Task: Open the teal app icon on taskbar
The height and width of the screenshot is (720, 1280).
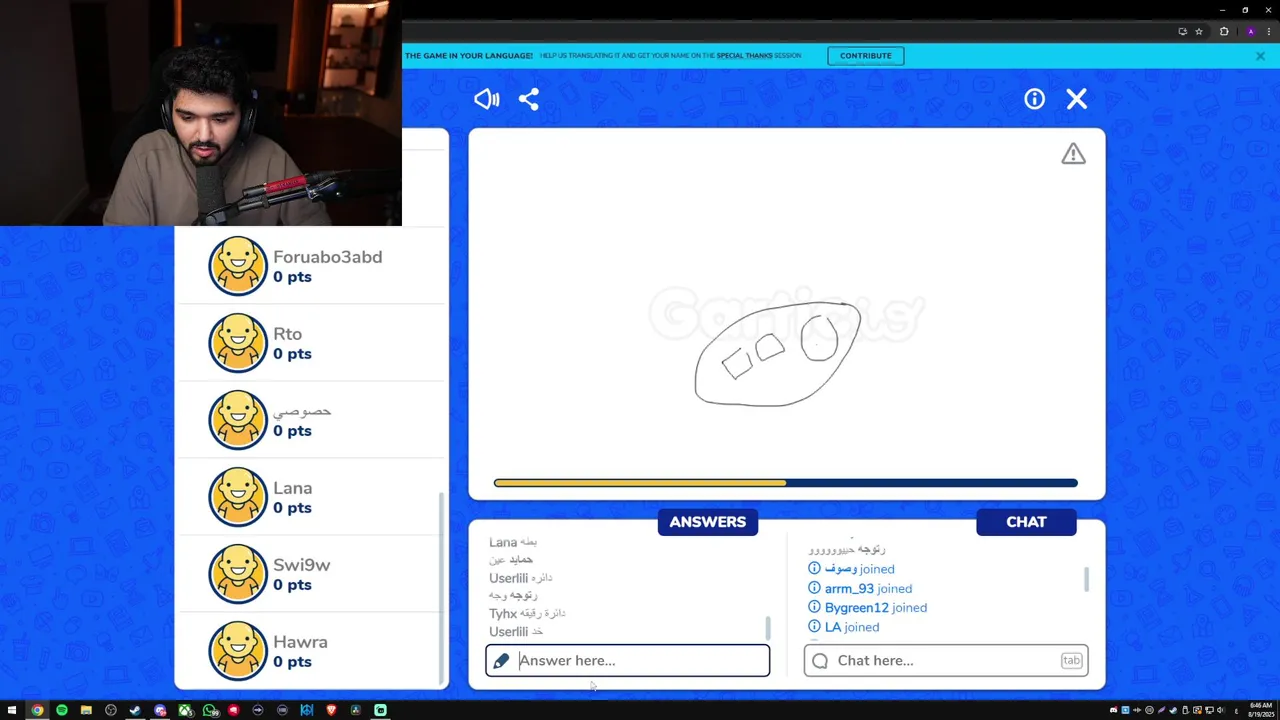Action: tap(380, 710)
